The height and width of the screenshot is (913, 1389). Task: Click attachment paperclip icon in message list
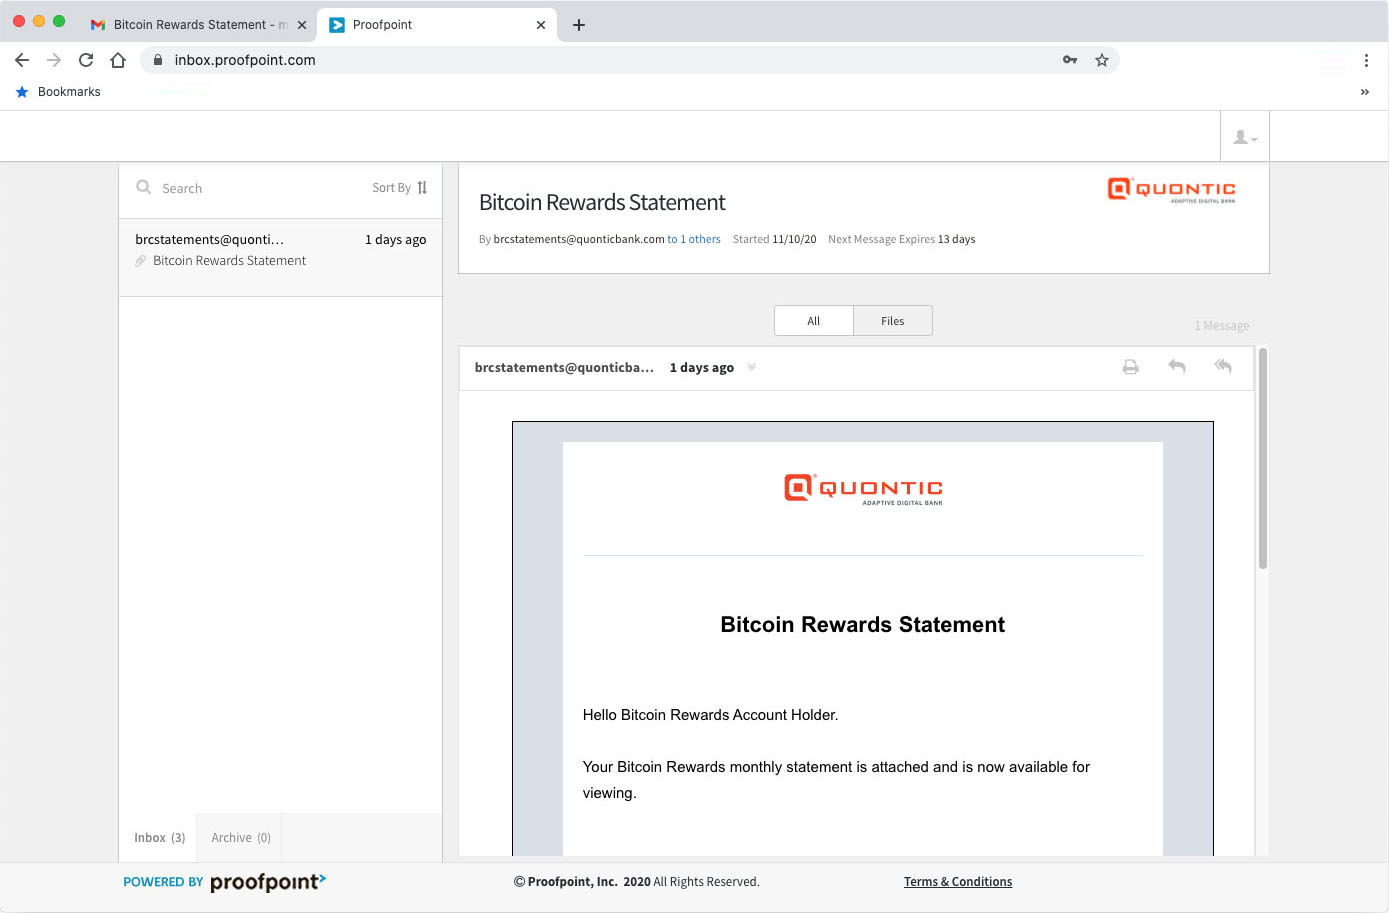(x=141, y=261)
